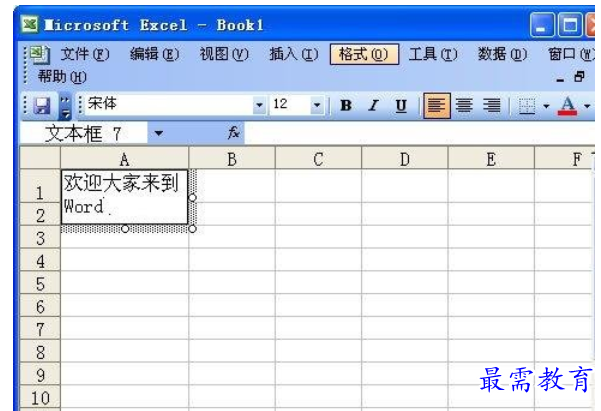
Task: Select column D header
Action: click(405, 158)
